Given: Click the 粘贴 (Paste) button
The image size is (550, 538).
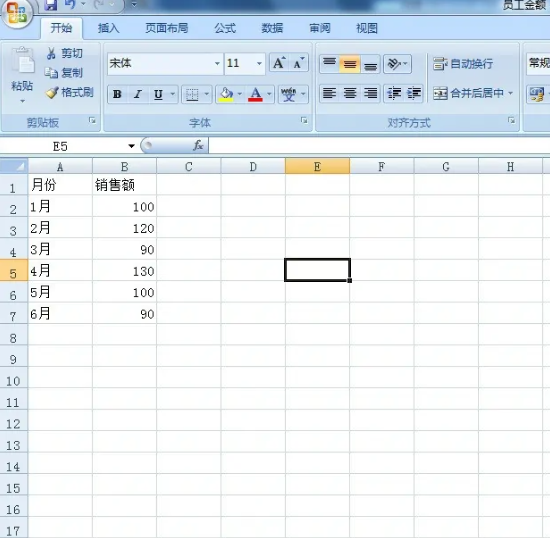Looking at the screenshot, I should point(22,75).
